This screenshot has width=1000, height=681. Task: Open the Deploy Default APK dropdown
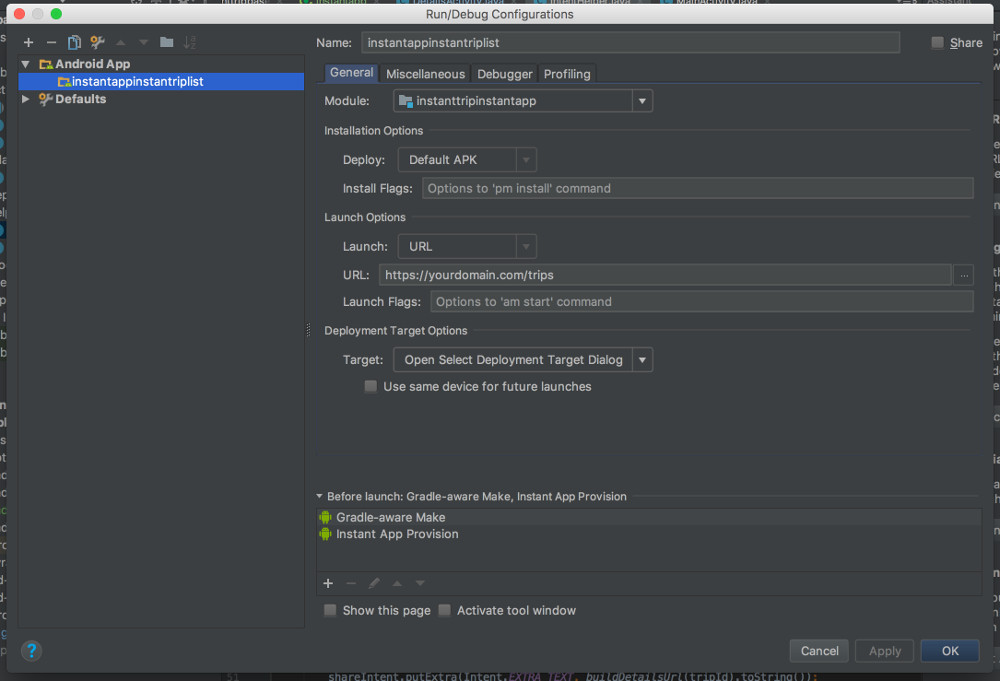tap(526, 160)
